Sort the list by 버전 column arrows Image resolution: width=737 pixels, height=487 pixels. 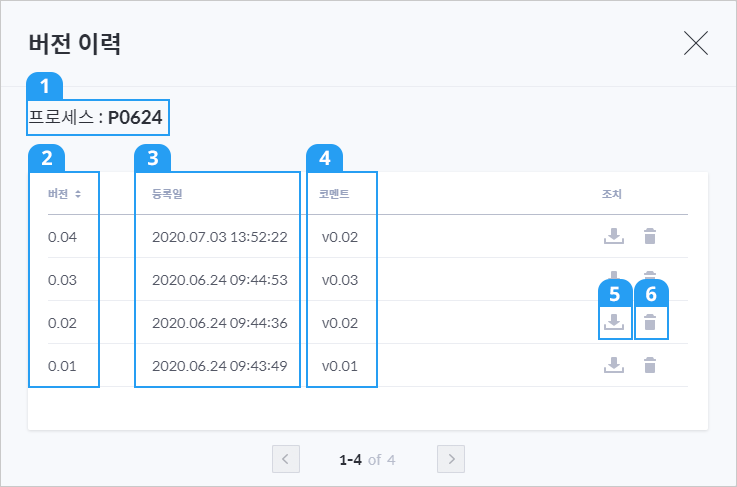pos(78,194)
